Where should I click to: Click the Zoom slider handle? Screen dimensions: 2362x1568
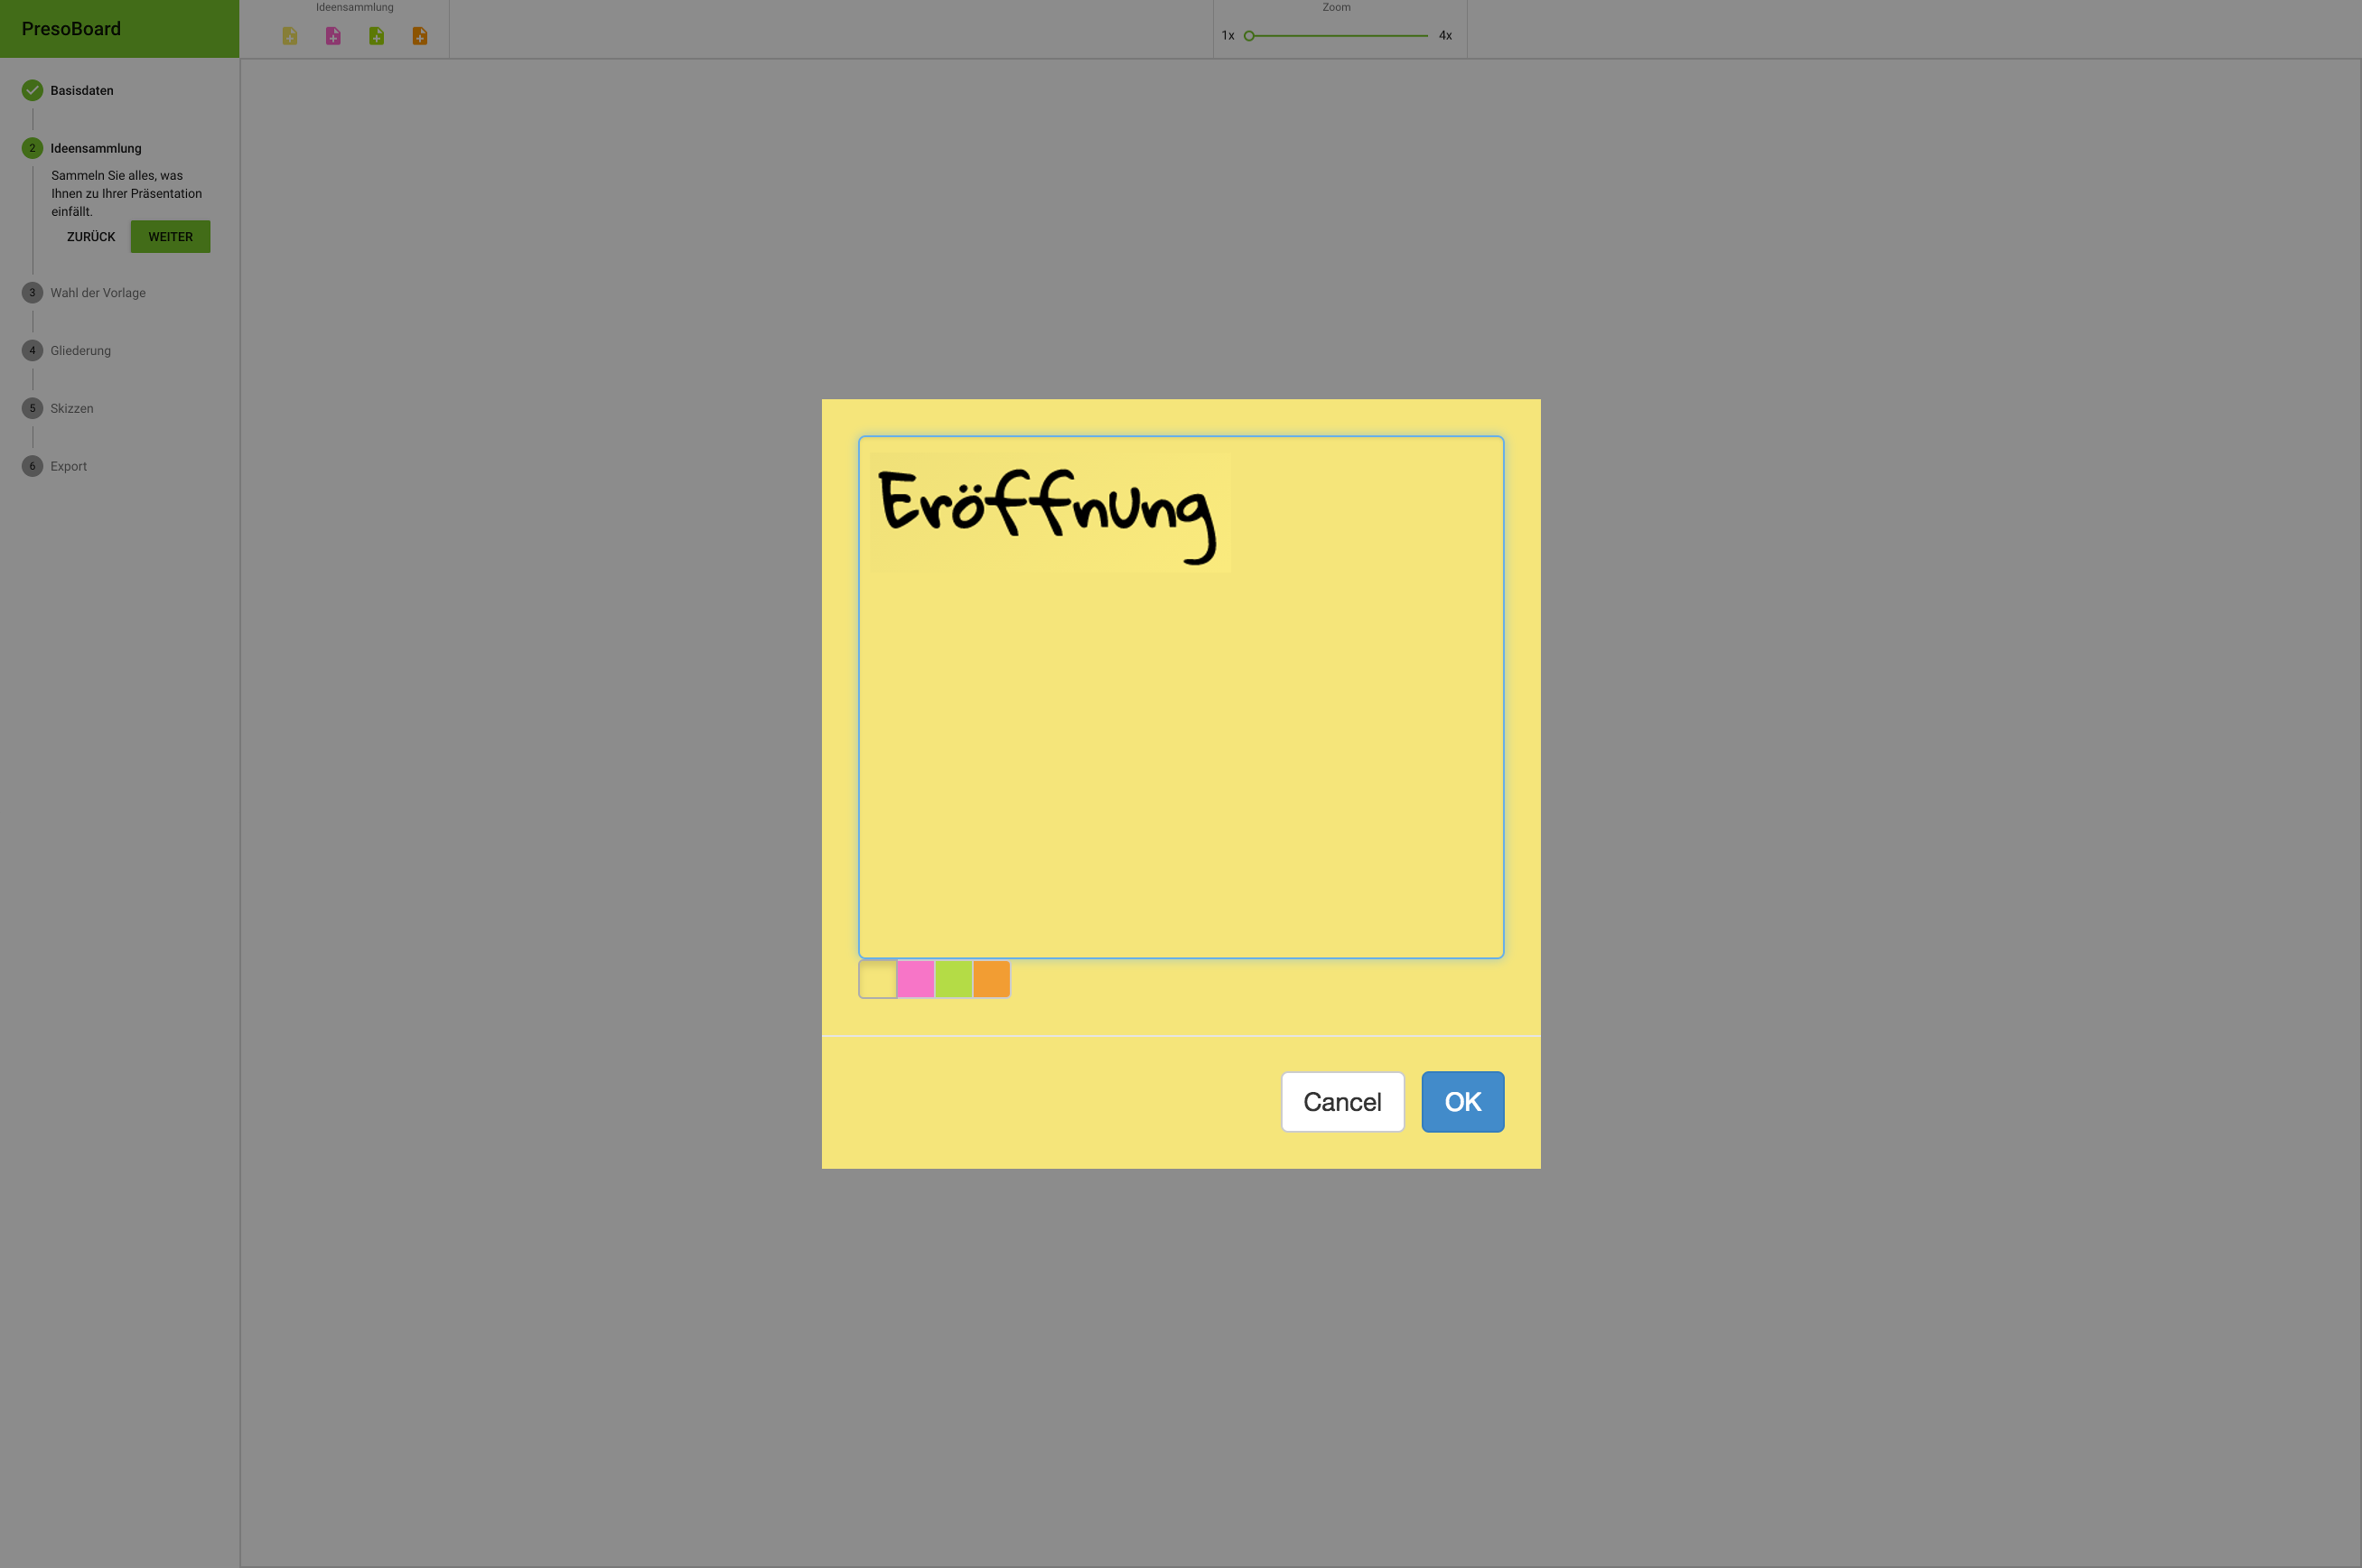1248,35
